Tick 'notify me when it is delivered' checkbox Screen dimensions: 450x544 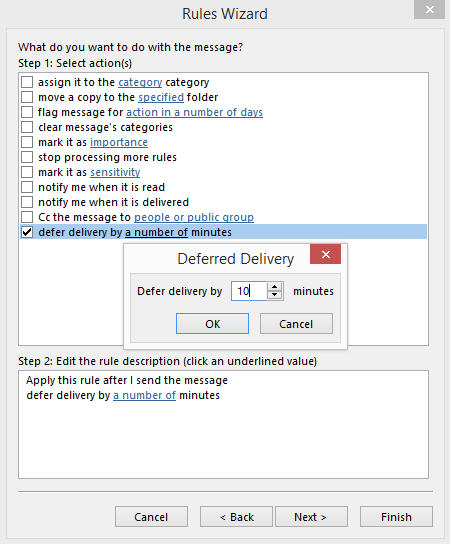pyautogui.click(x=27, y=202)
